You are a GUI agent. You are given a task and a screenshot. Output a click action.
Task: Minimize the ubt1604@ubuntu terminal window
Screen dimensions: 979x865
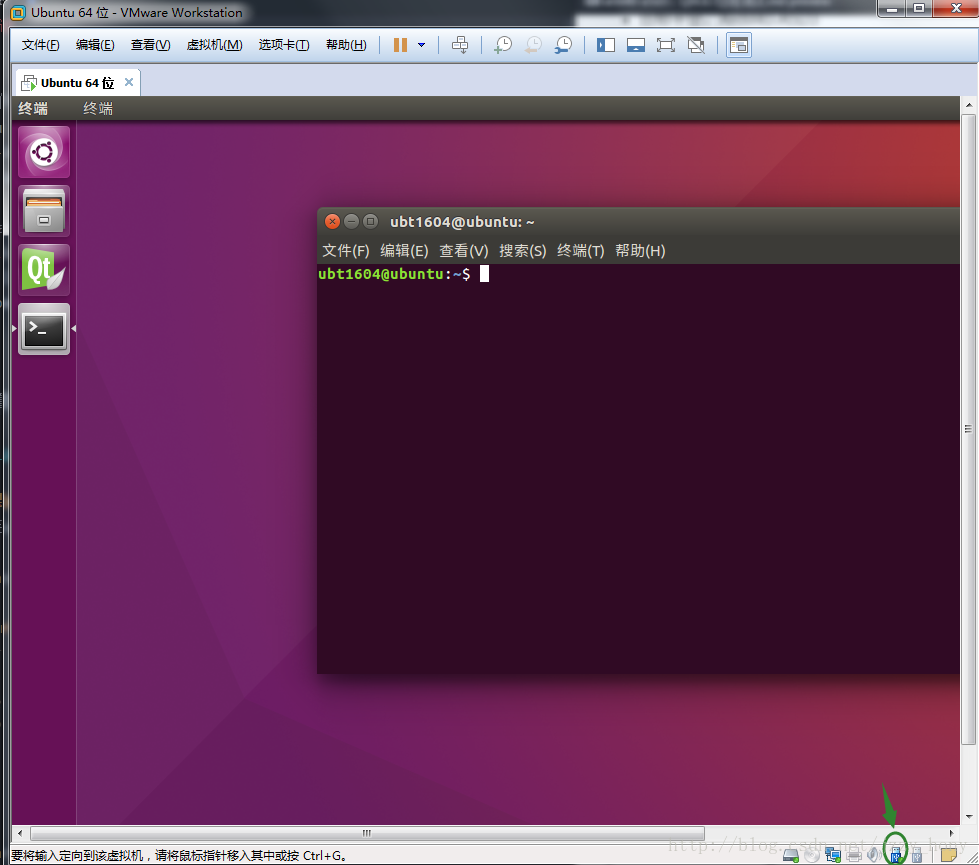click(x=352, y=222)
